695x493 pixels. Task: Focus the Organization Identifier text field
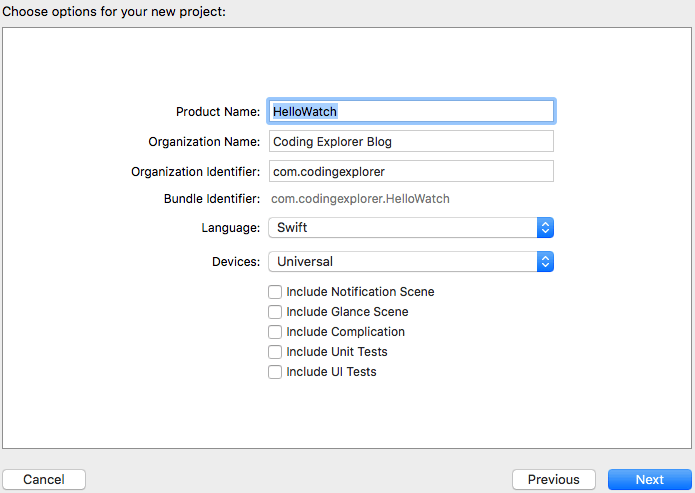(x=410, y=171)
